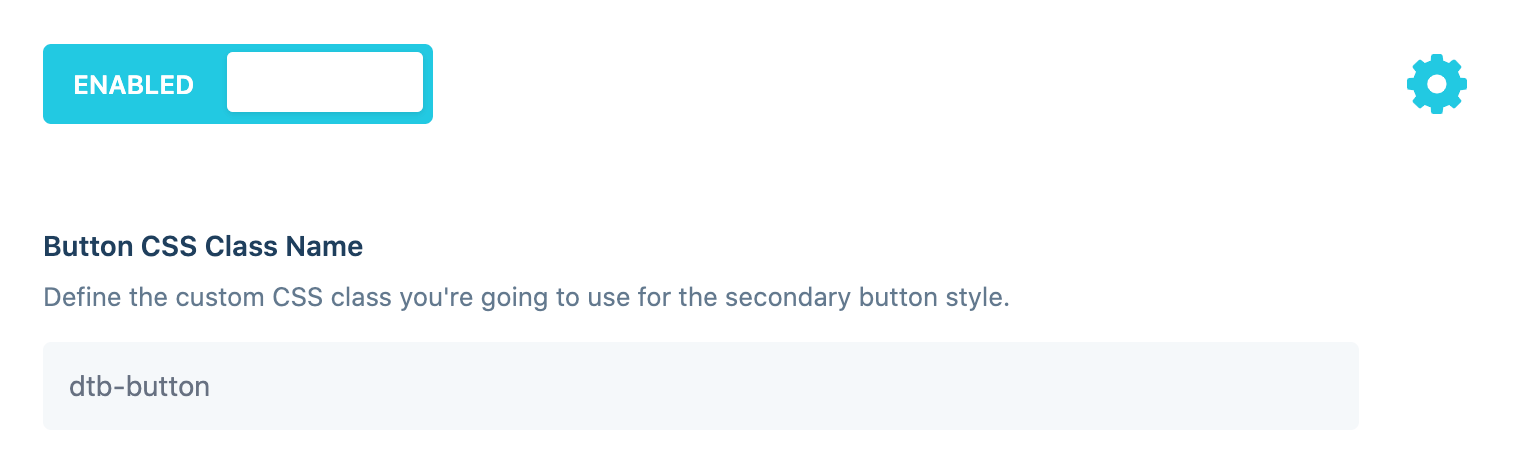Click a tooth of the settings gear icon
1519x475 pixels.
pos(1436,60)
